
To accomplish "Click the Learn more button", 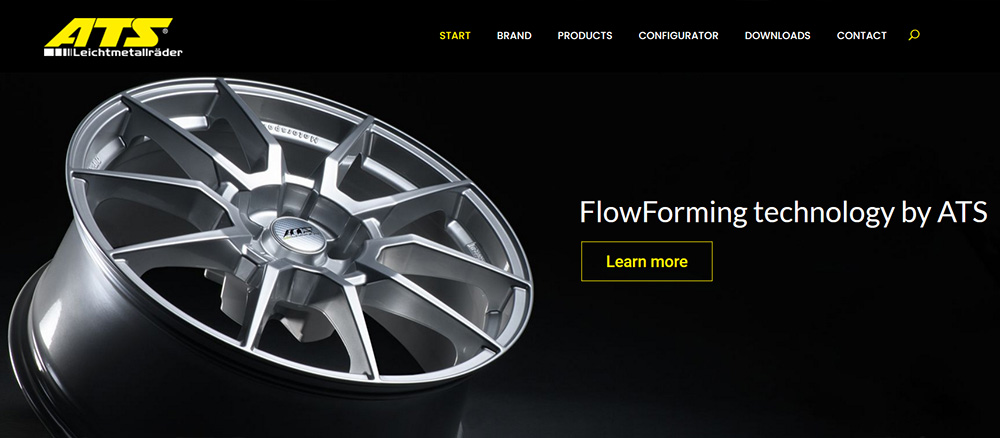I will pos(647,261).
